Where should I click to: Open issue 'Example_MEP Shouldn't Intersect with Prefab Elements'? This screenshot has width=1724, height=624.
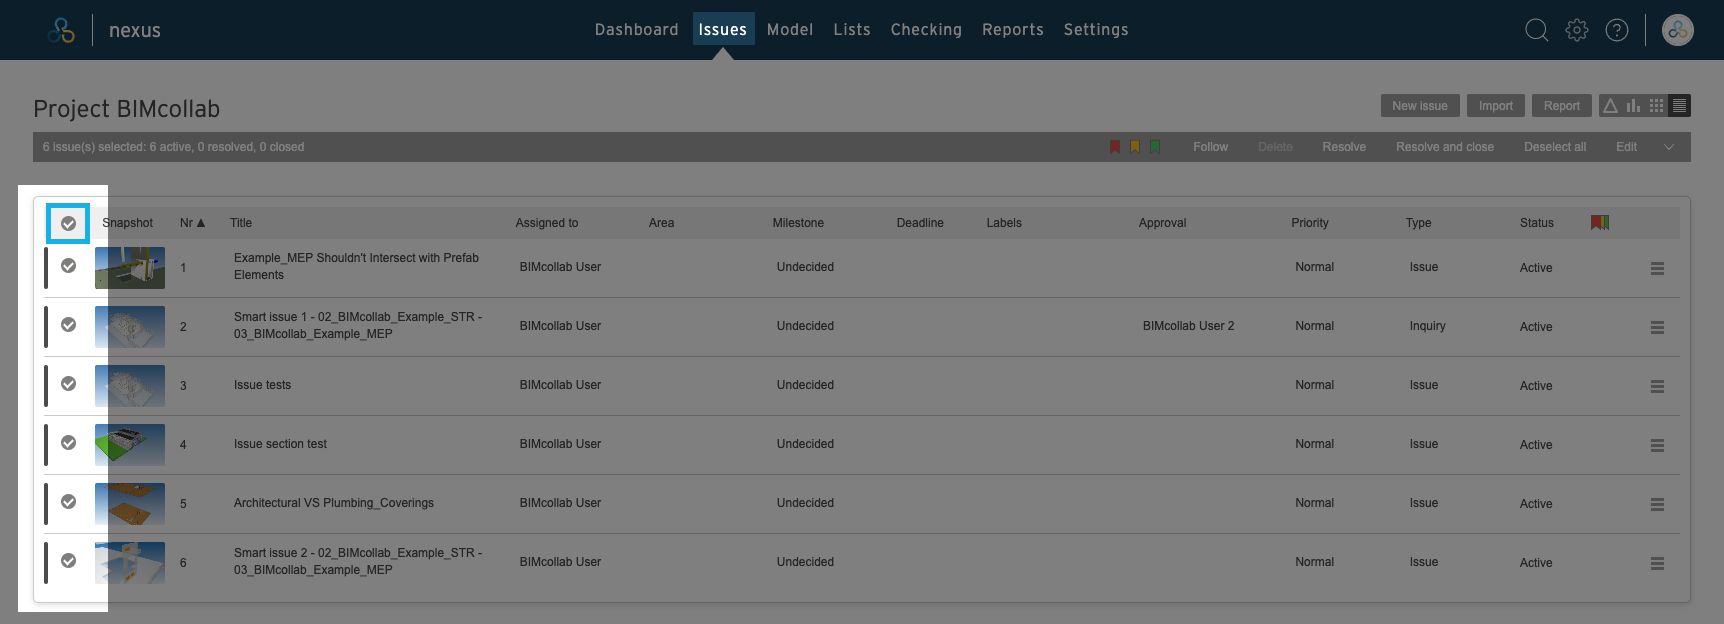(x=356, y=266)
